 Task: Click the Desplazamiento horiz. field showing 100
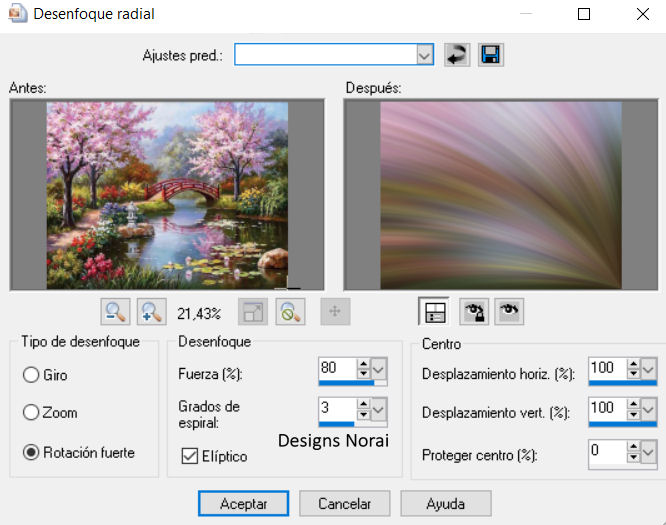tap(608, 368)
